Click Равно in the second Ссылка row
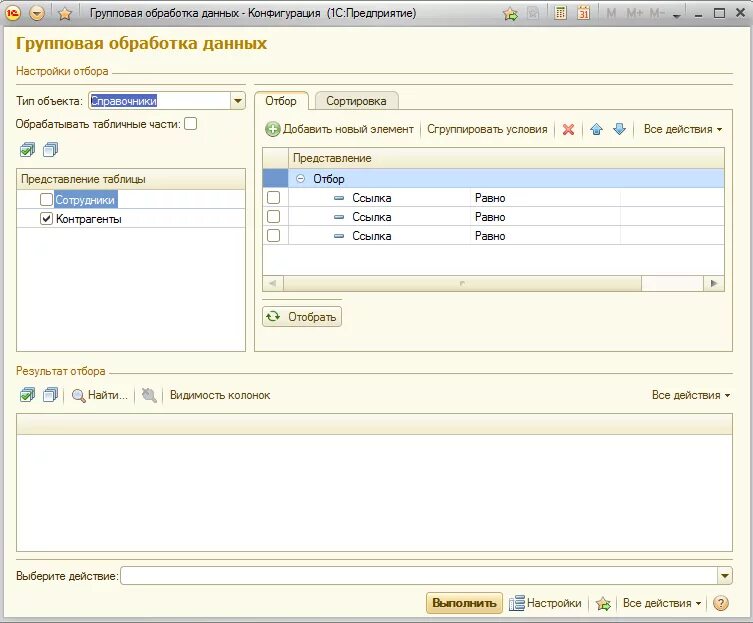The width and height of the screenshot is (753, 623). (490, 217)
